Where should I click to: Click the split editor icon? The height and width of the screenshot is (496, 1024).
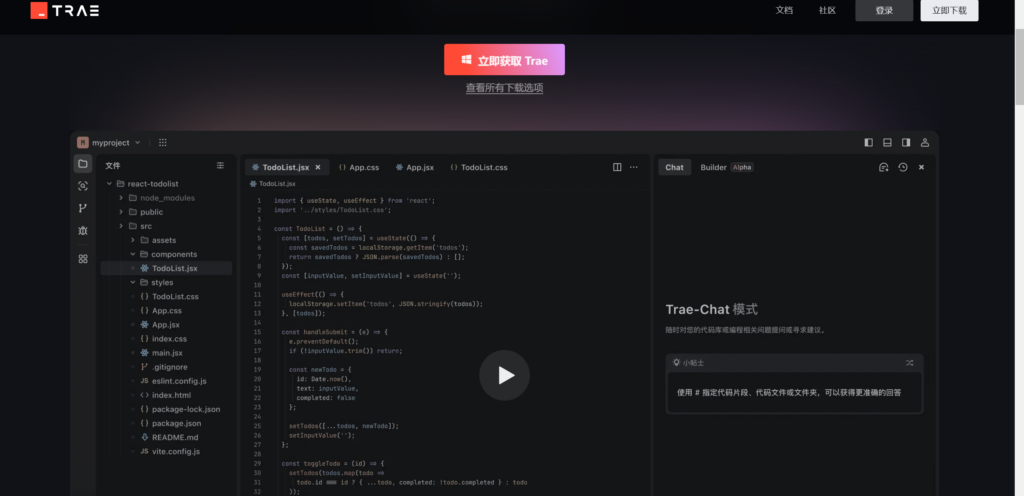coord(617,167)
